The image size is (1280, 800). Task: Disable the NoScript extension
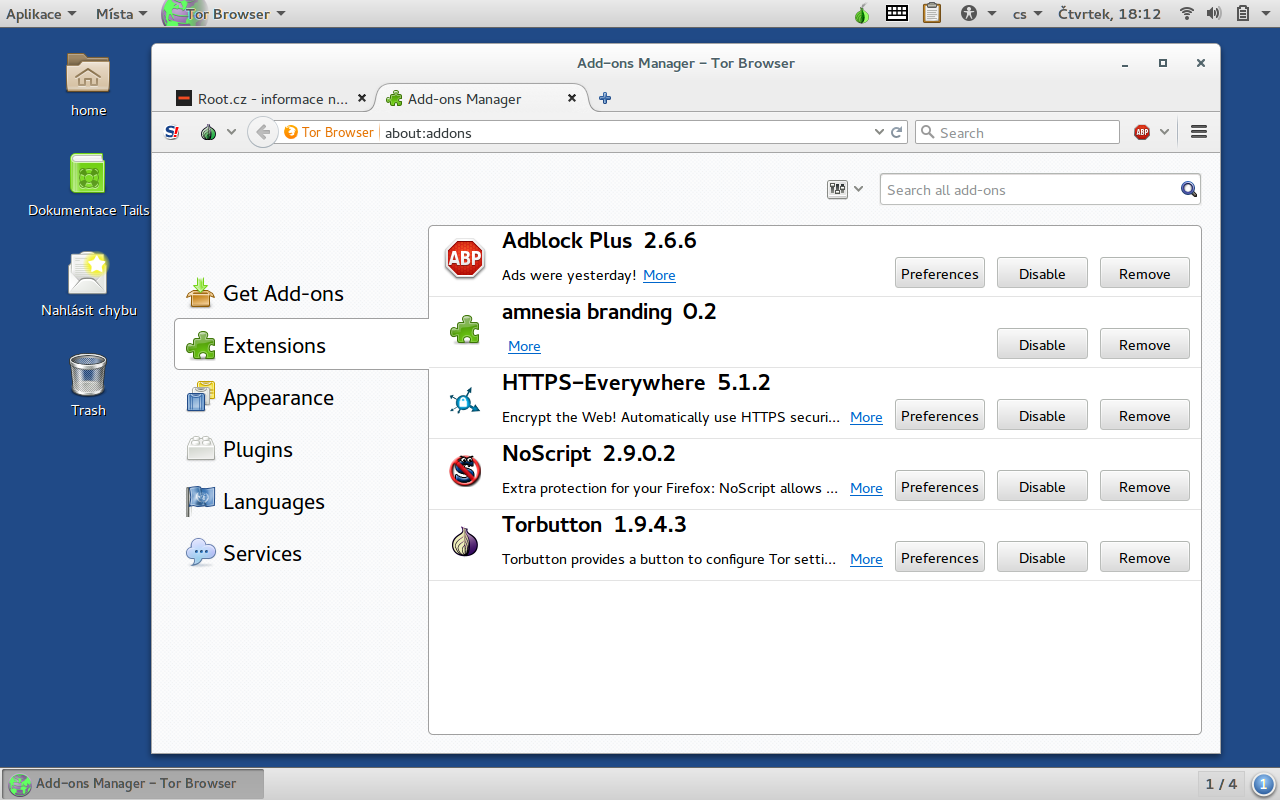[x=1041, y=487]
